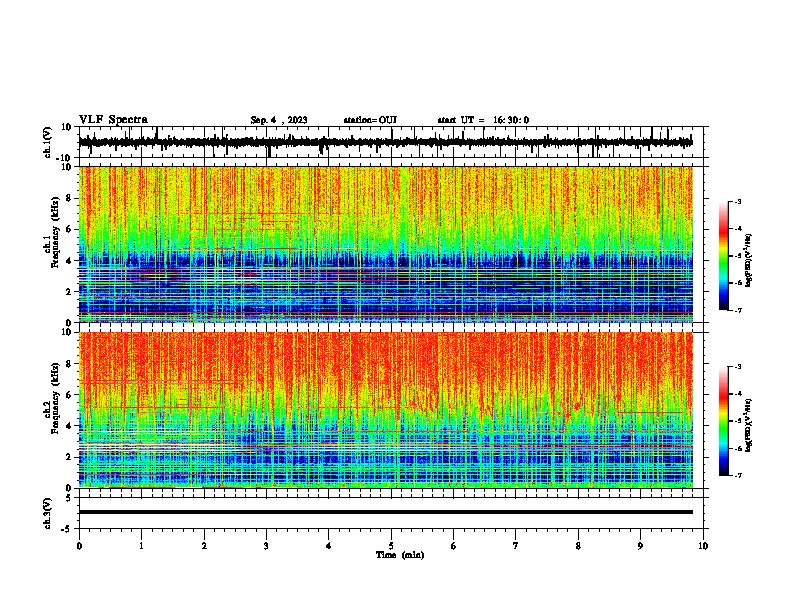
Task: Click the "6" tick on Time axis
Action: click(454, 546)
